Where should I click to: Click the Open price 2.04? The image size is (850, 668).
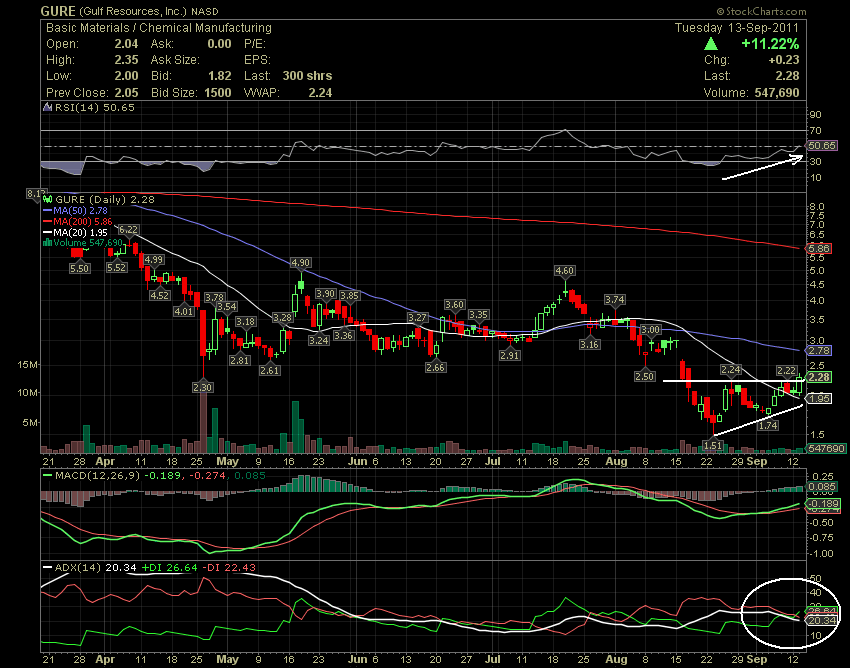(x=126, y=44)
